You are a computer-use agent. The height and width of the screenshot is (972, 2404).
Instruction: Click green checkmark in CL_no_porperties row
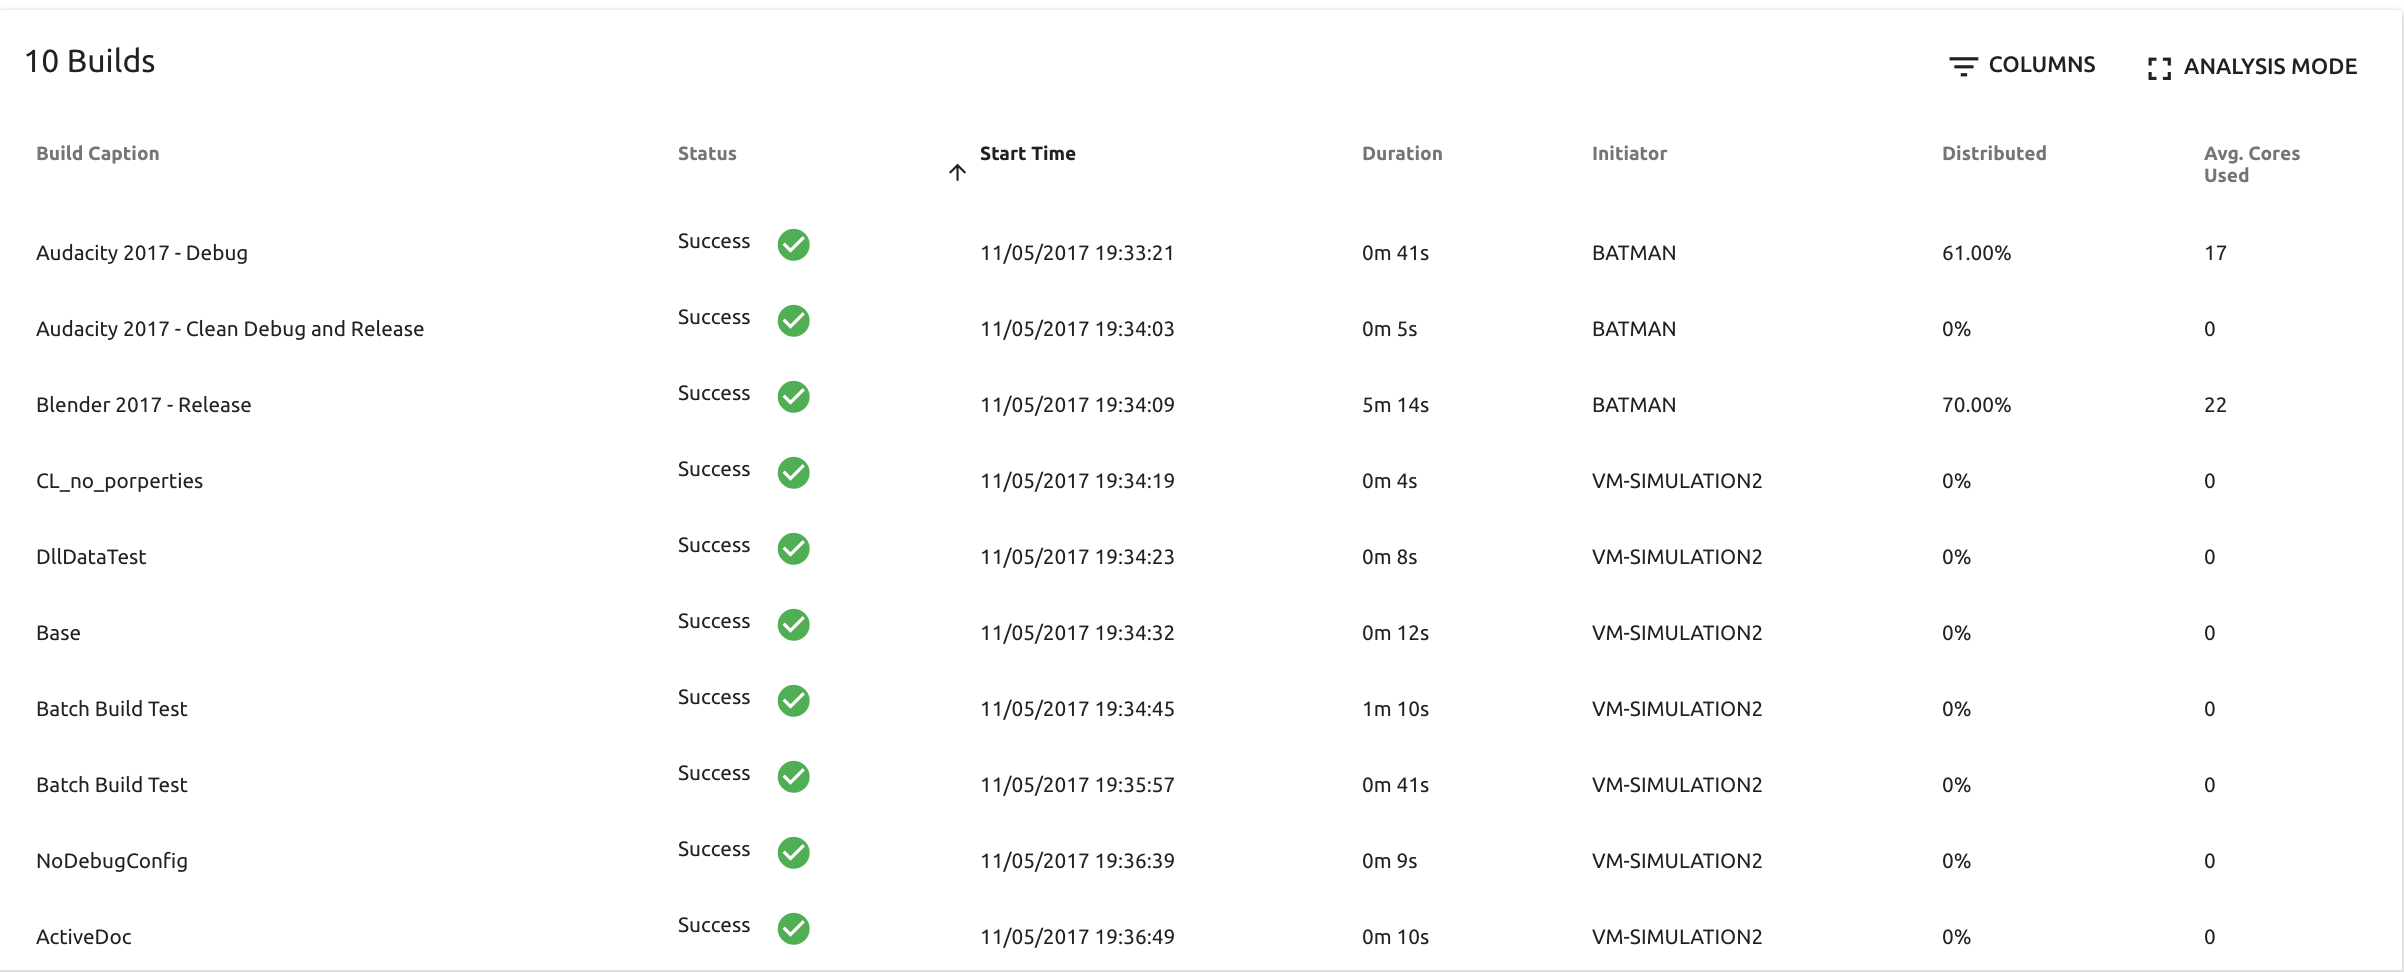tap(793, 472)
